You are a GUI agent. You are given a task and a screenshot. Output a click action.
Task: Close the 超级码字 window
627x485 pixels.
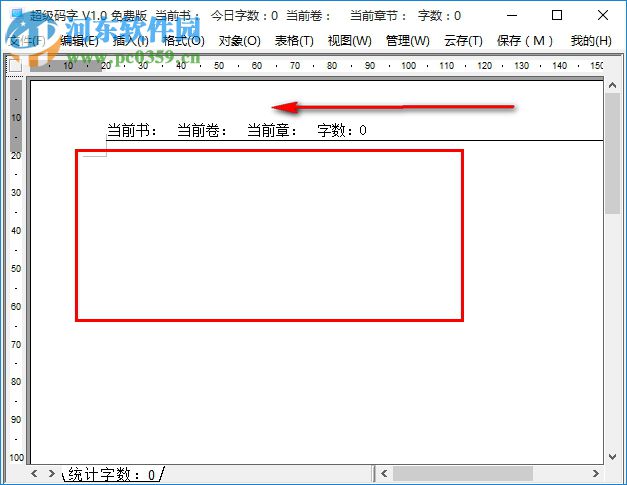point(603,15)
